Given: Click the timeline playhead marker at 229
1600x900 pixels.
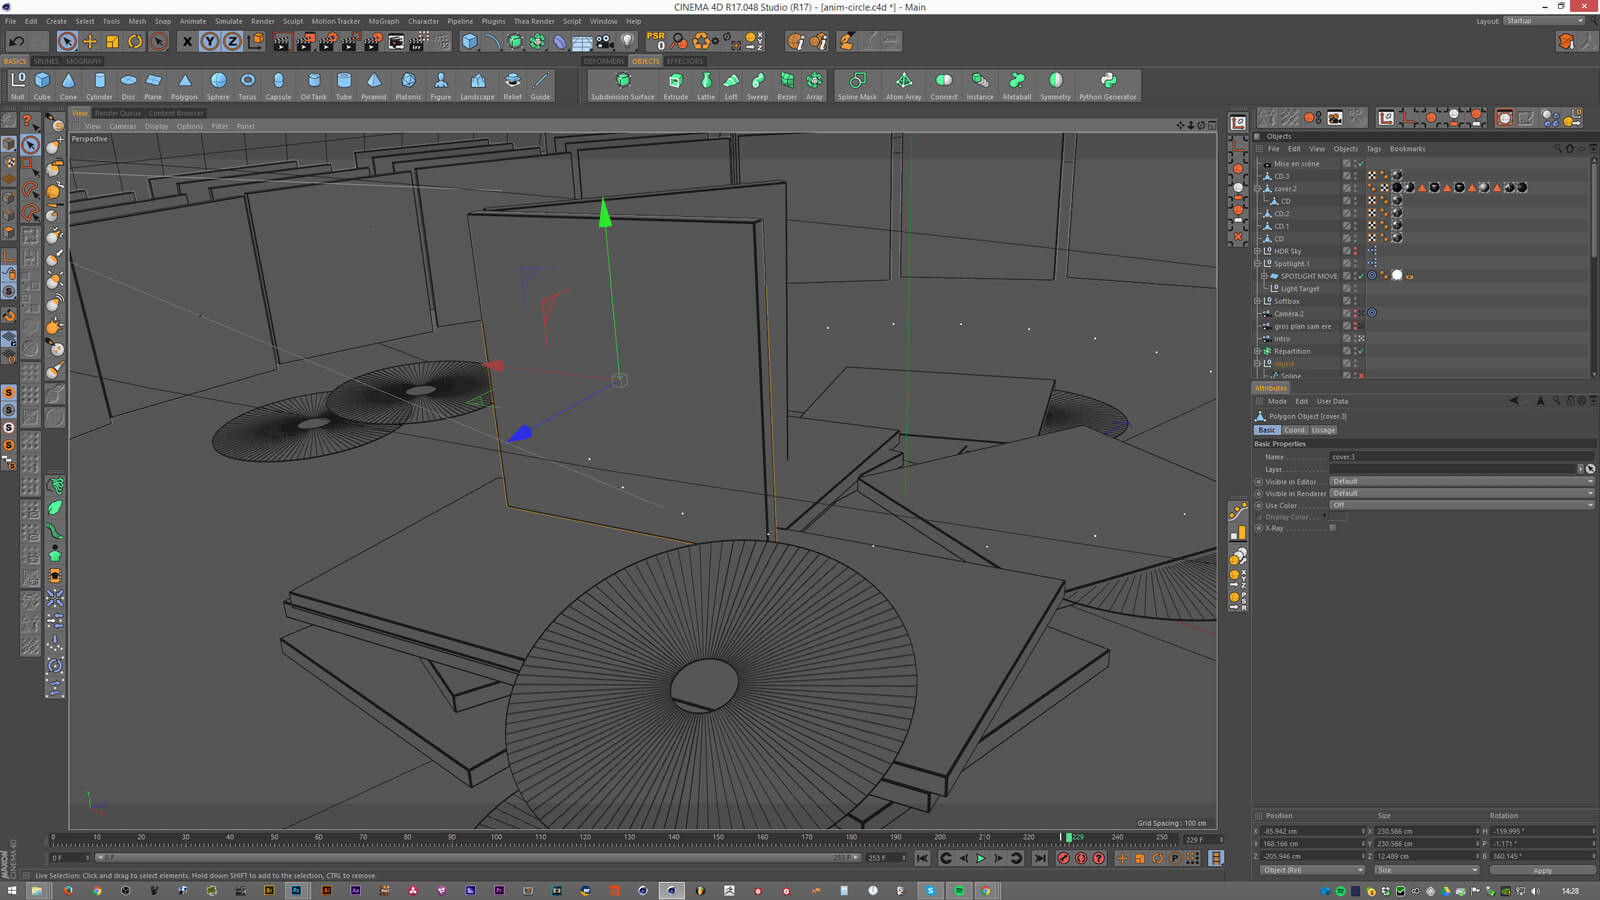Looking at the screenshot, I should pos(1069,837).
